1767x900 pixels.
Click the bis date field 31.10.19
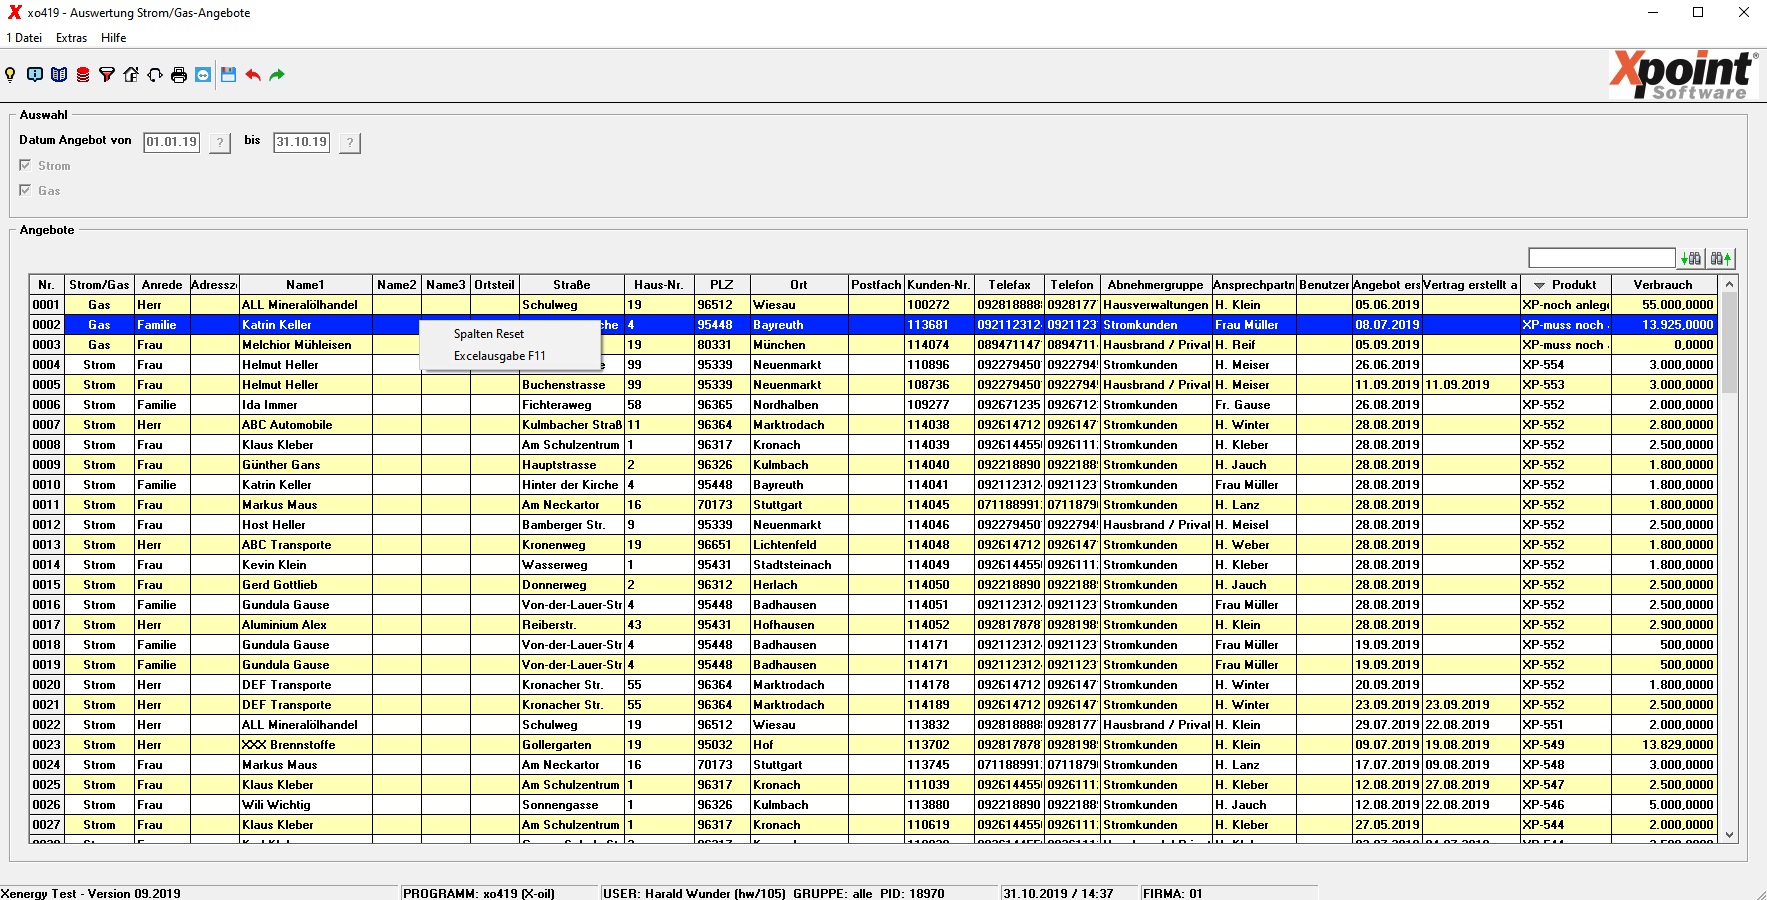click(302, 142)
